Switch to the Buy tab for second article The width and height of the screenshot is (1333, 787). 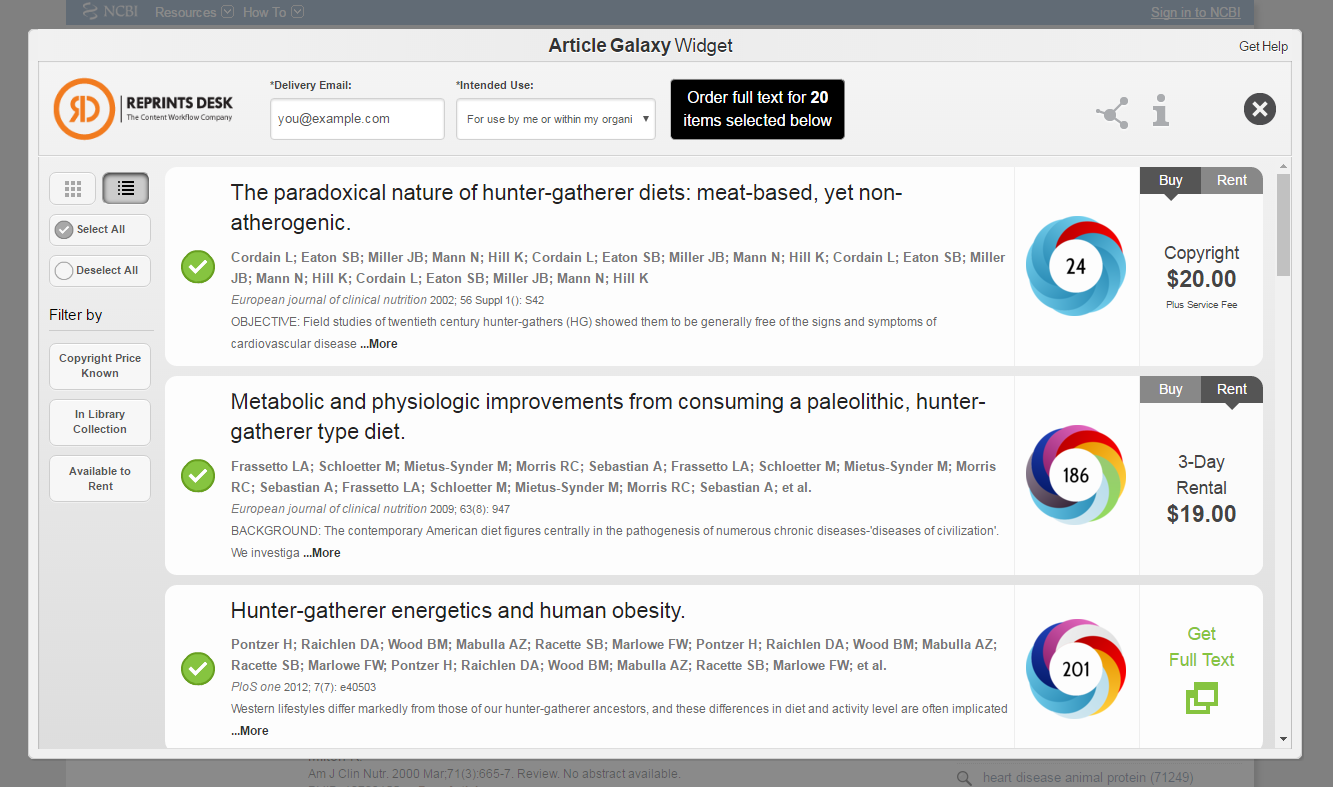tap(1169, 389)
